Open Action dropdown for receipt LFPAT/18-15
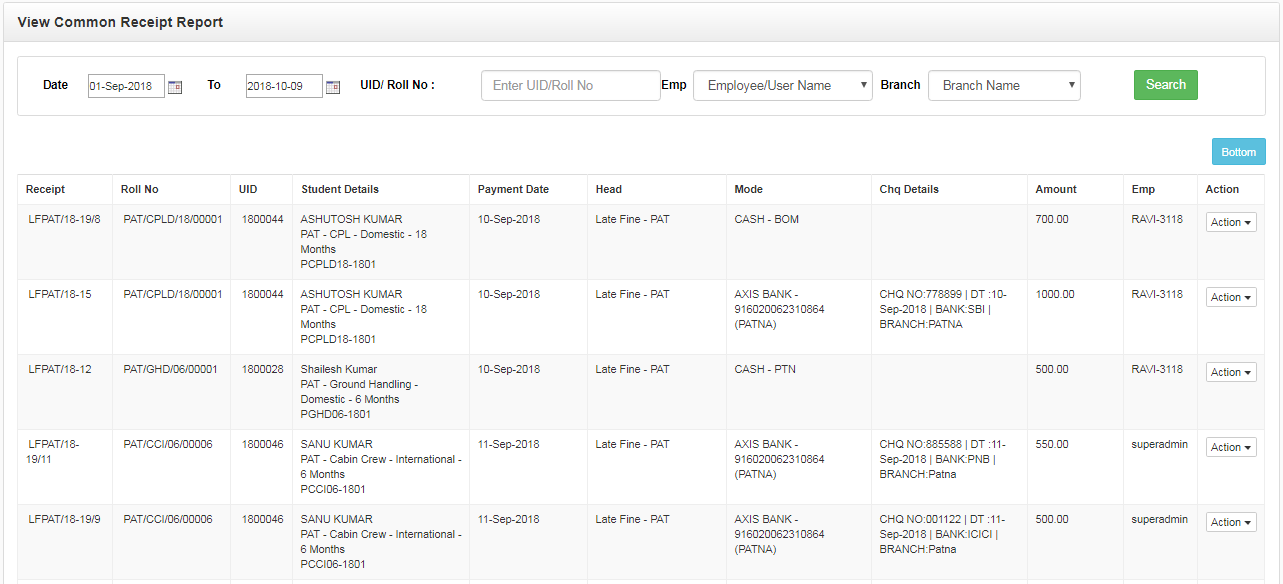The width and height of the screenshot is (1283, 584). click(x=1231, y=297)
